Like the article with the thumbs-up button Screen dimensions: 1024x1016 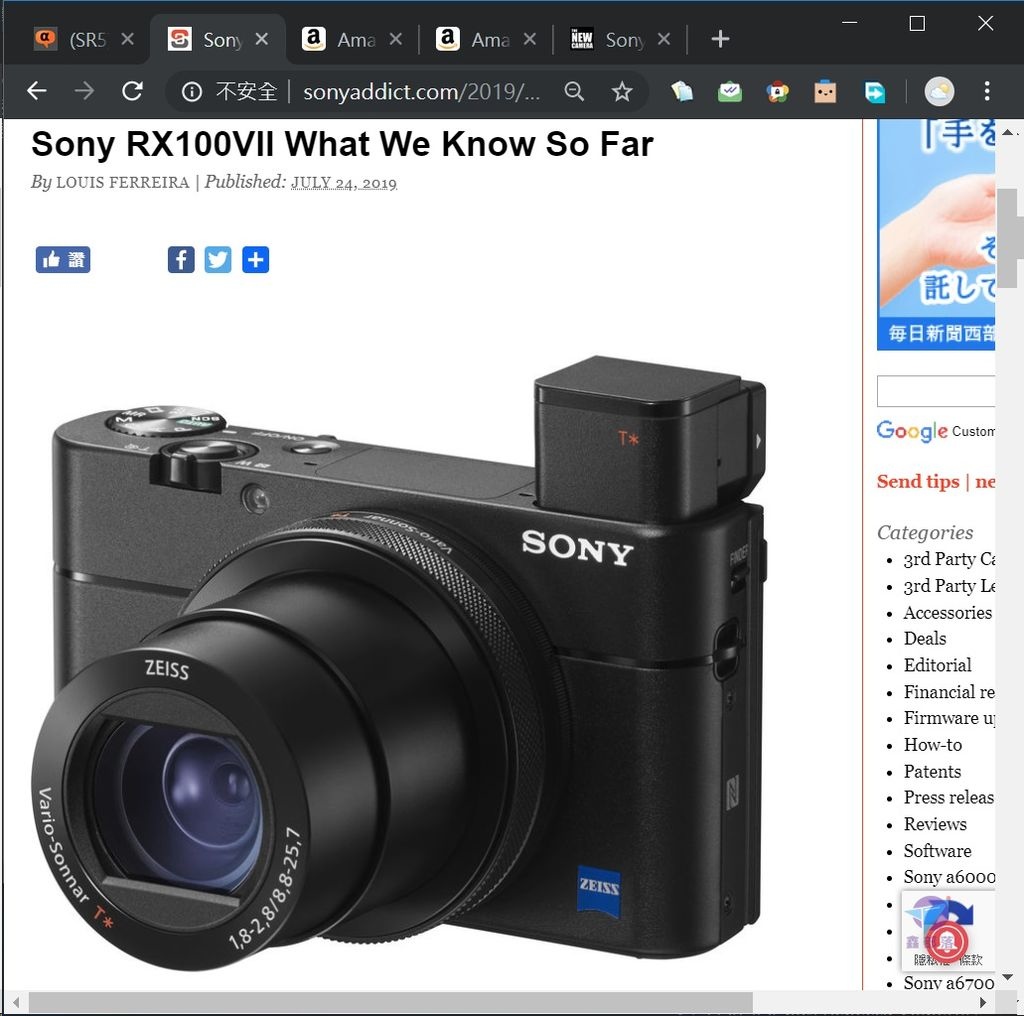tap(63, 259)
